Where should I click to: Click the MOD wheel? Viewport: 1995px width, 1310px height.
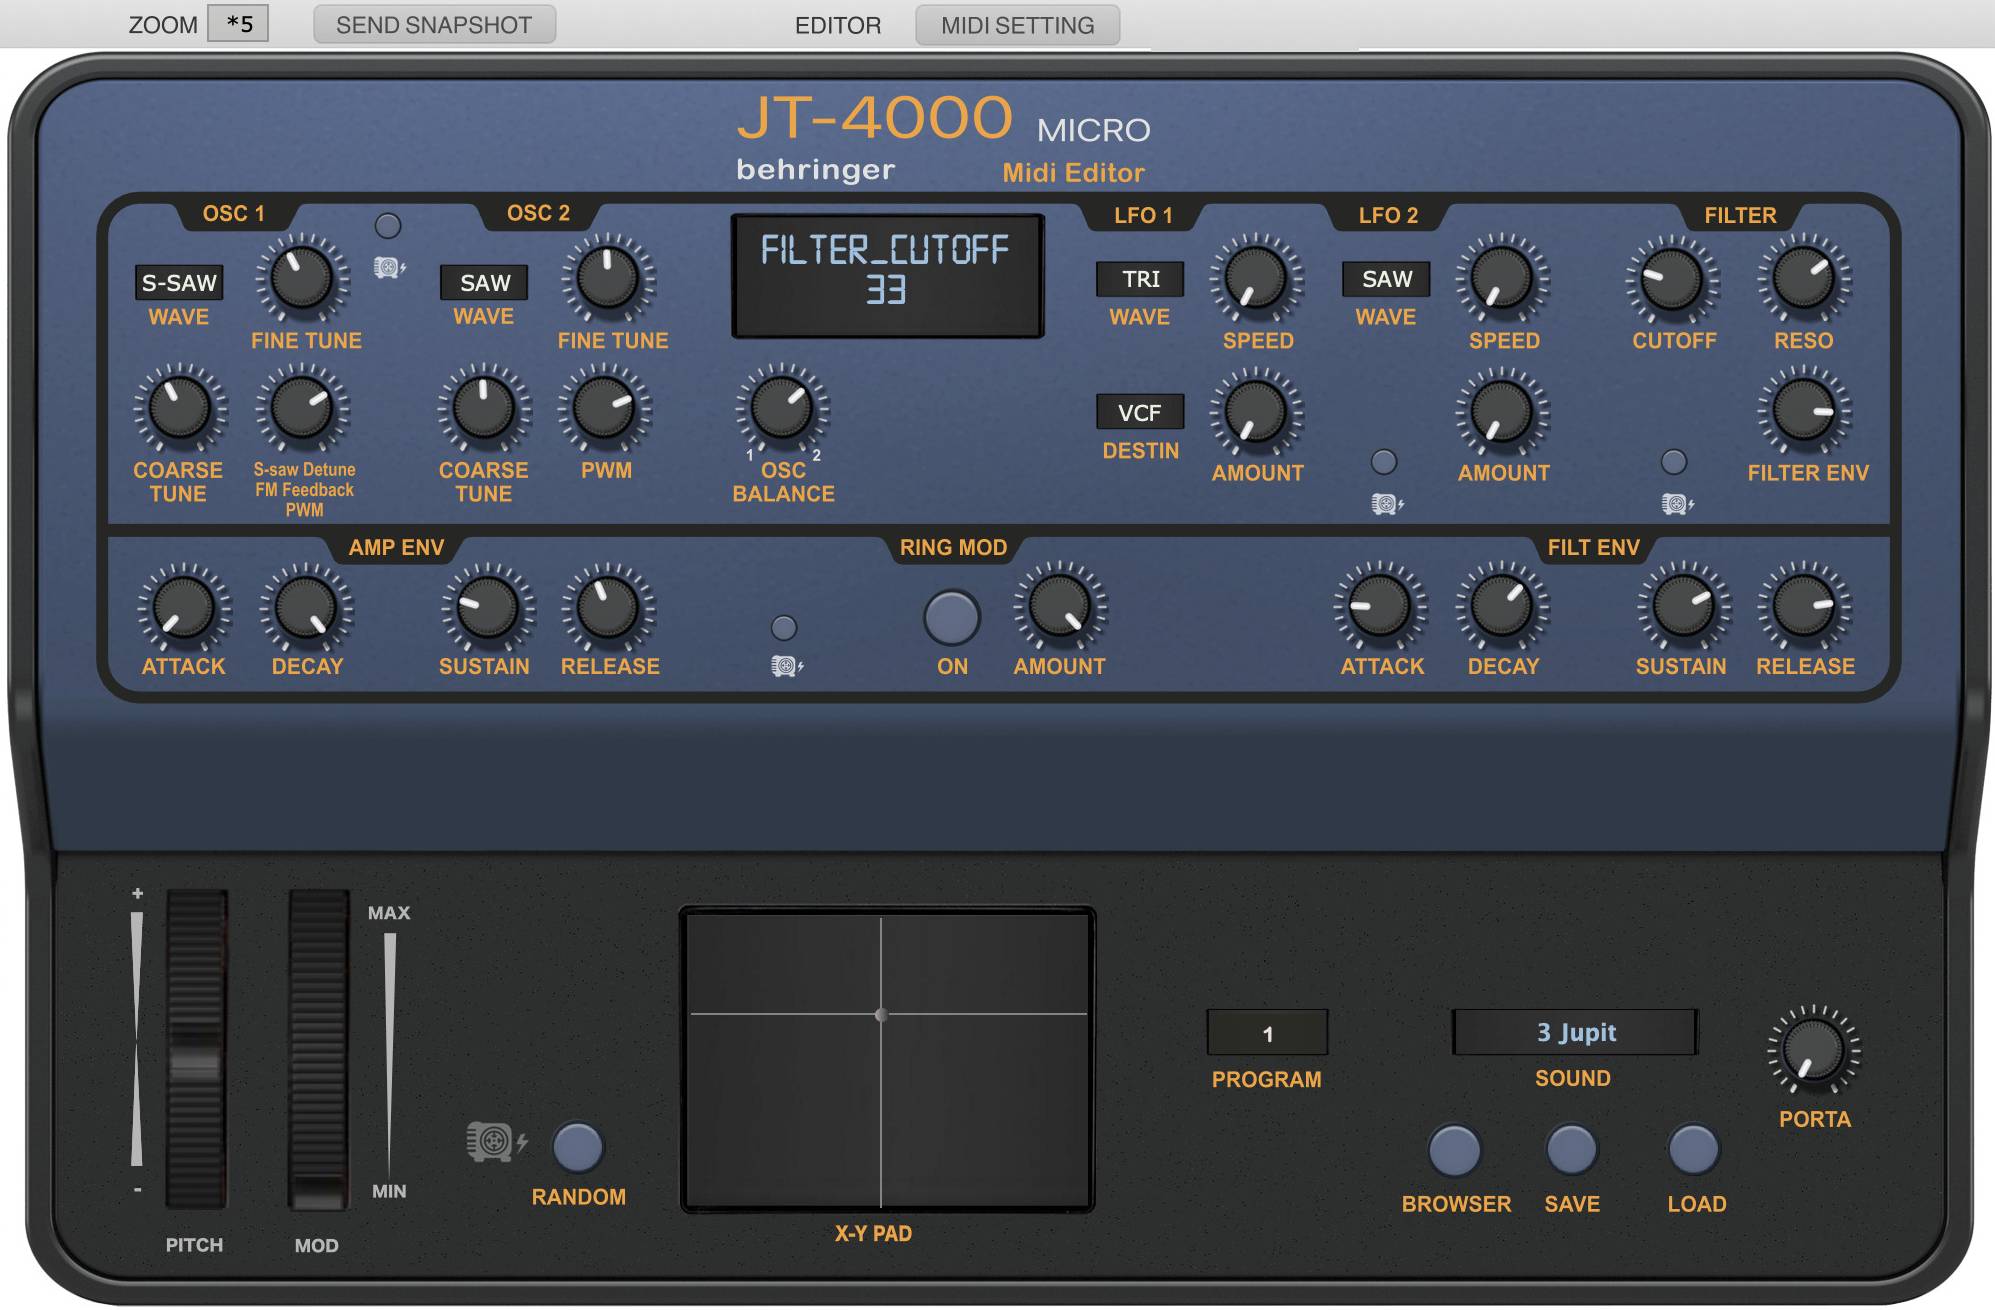[x=319, y=1048]
